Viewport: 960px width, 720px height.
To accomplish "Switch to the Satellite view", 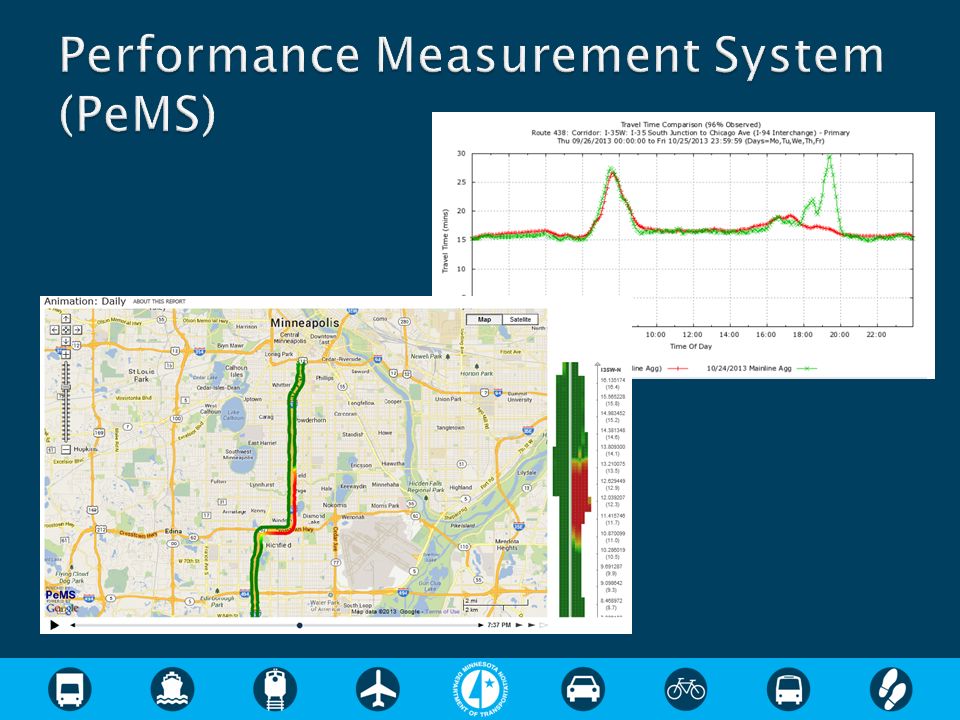I will 520,320.
